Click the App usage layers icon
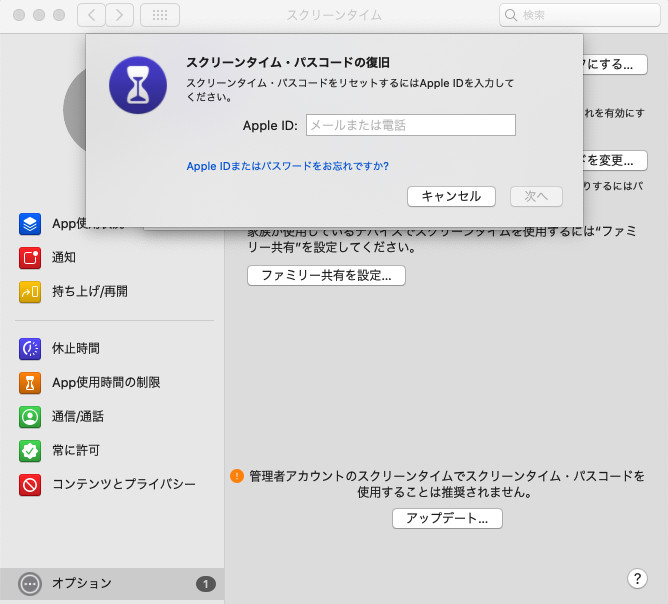The width and height of the screenshot is (668, 604). (x=30, y=224)
